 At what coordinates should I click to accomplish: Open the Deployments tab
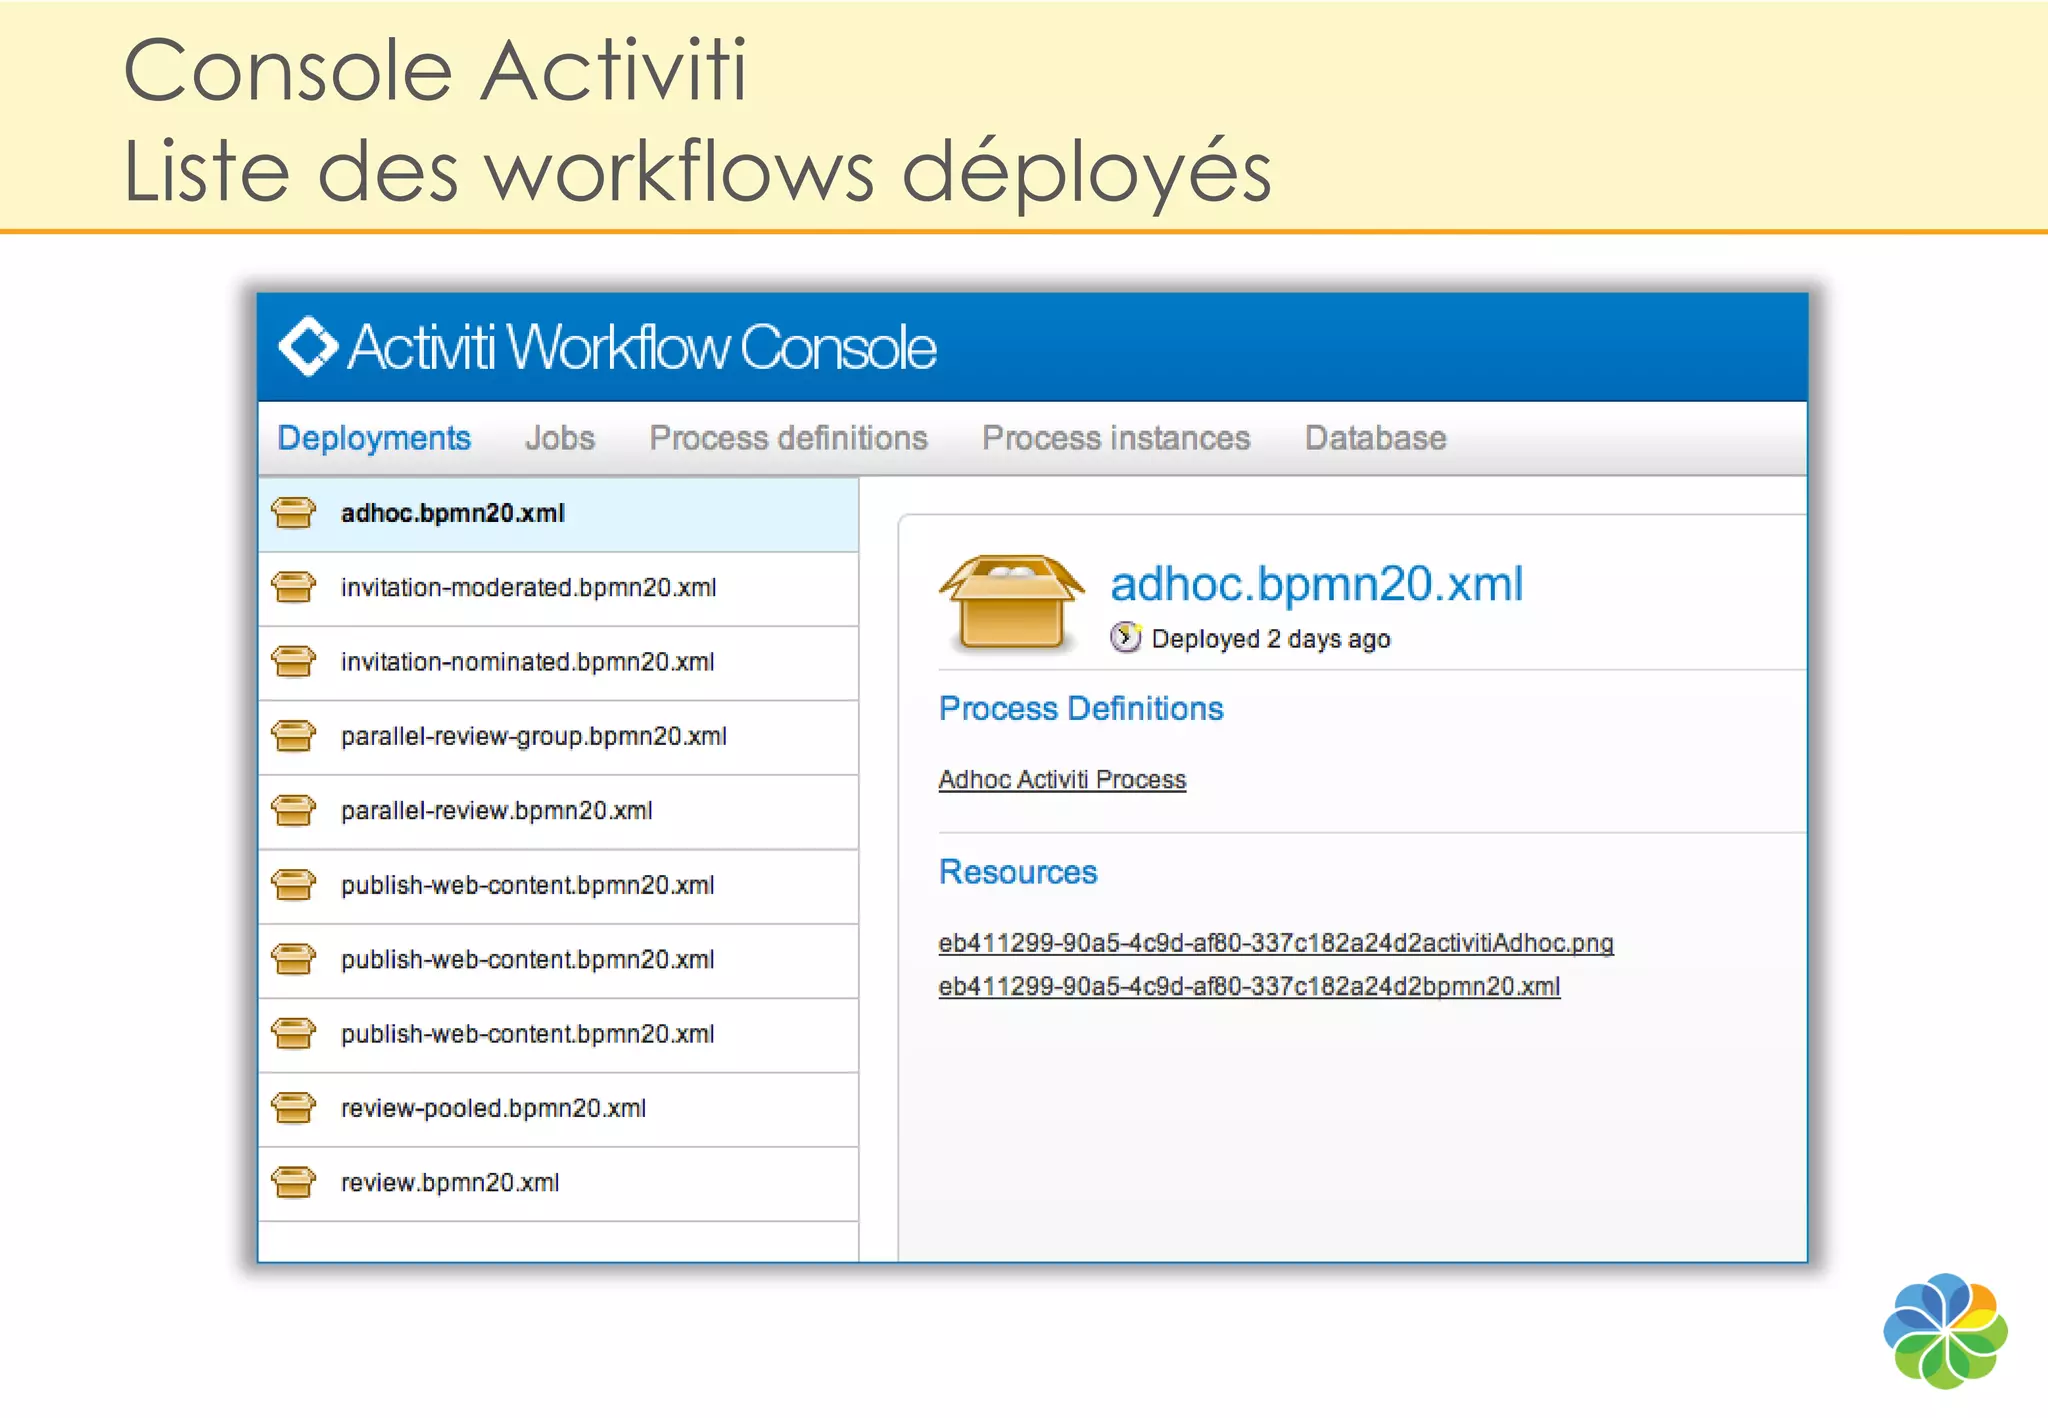pos(374,438)
